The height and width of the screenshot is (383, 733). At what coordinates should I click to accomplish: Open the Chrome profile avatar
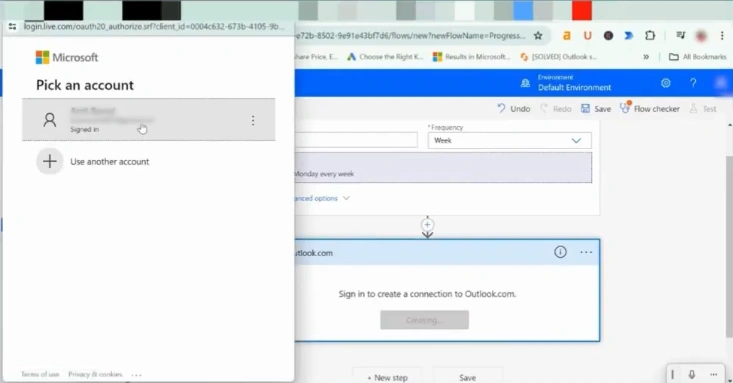(x=701, y=36)
